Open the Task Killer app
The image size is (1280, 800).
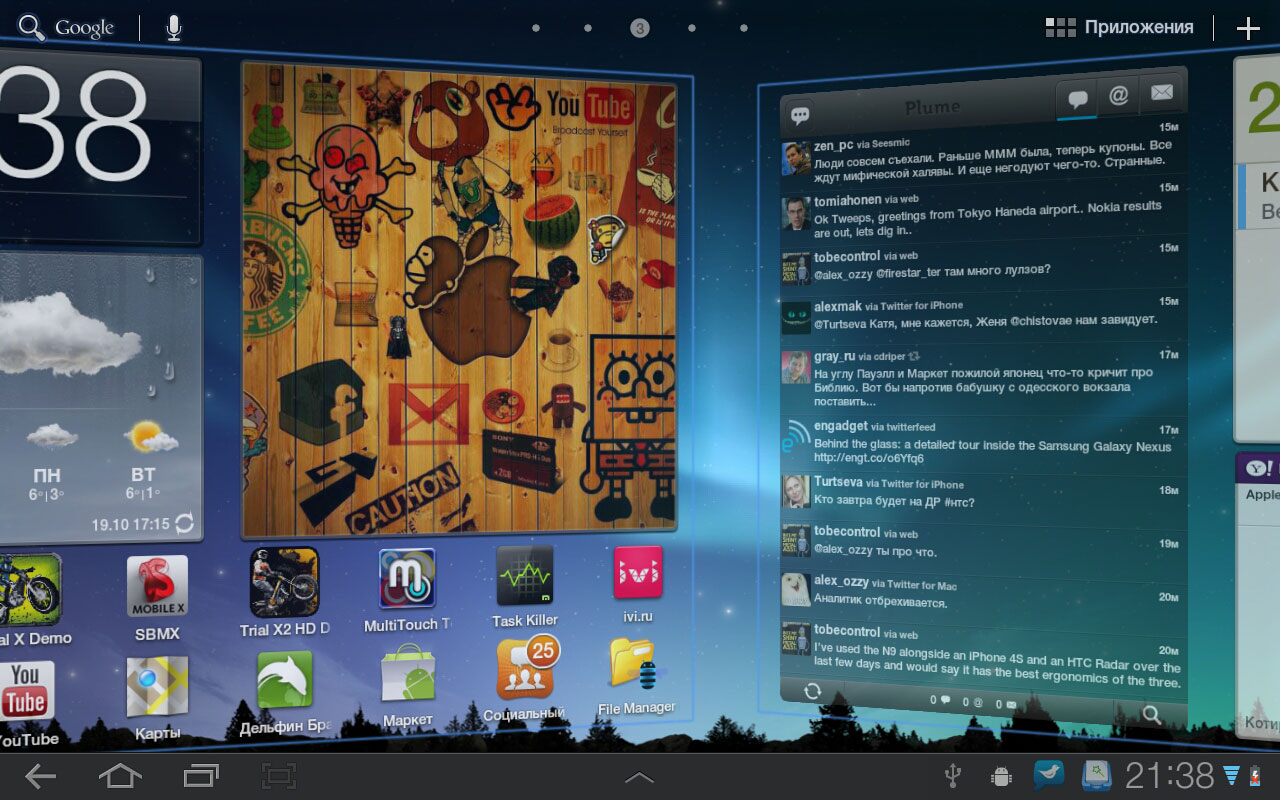[x=525, y=586]
